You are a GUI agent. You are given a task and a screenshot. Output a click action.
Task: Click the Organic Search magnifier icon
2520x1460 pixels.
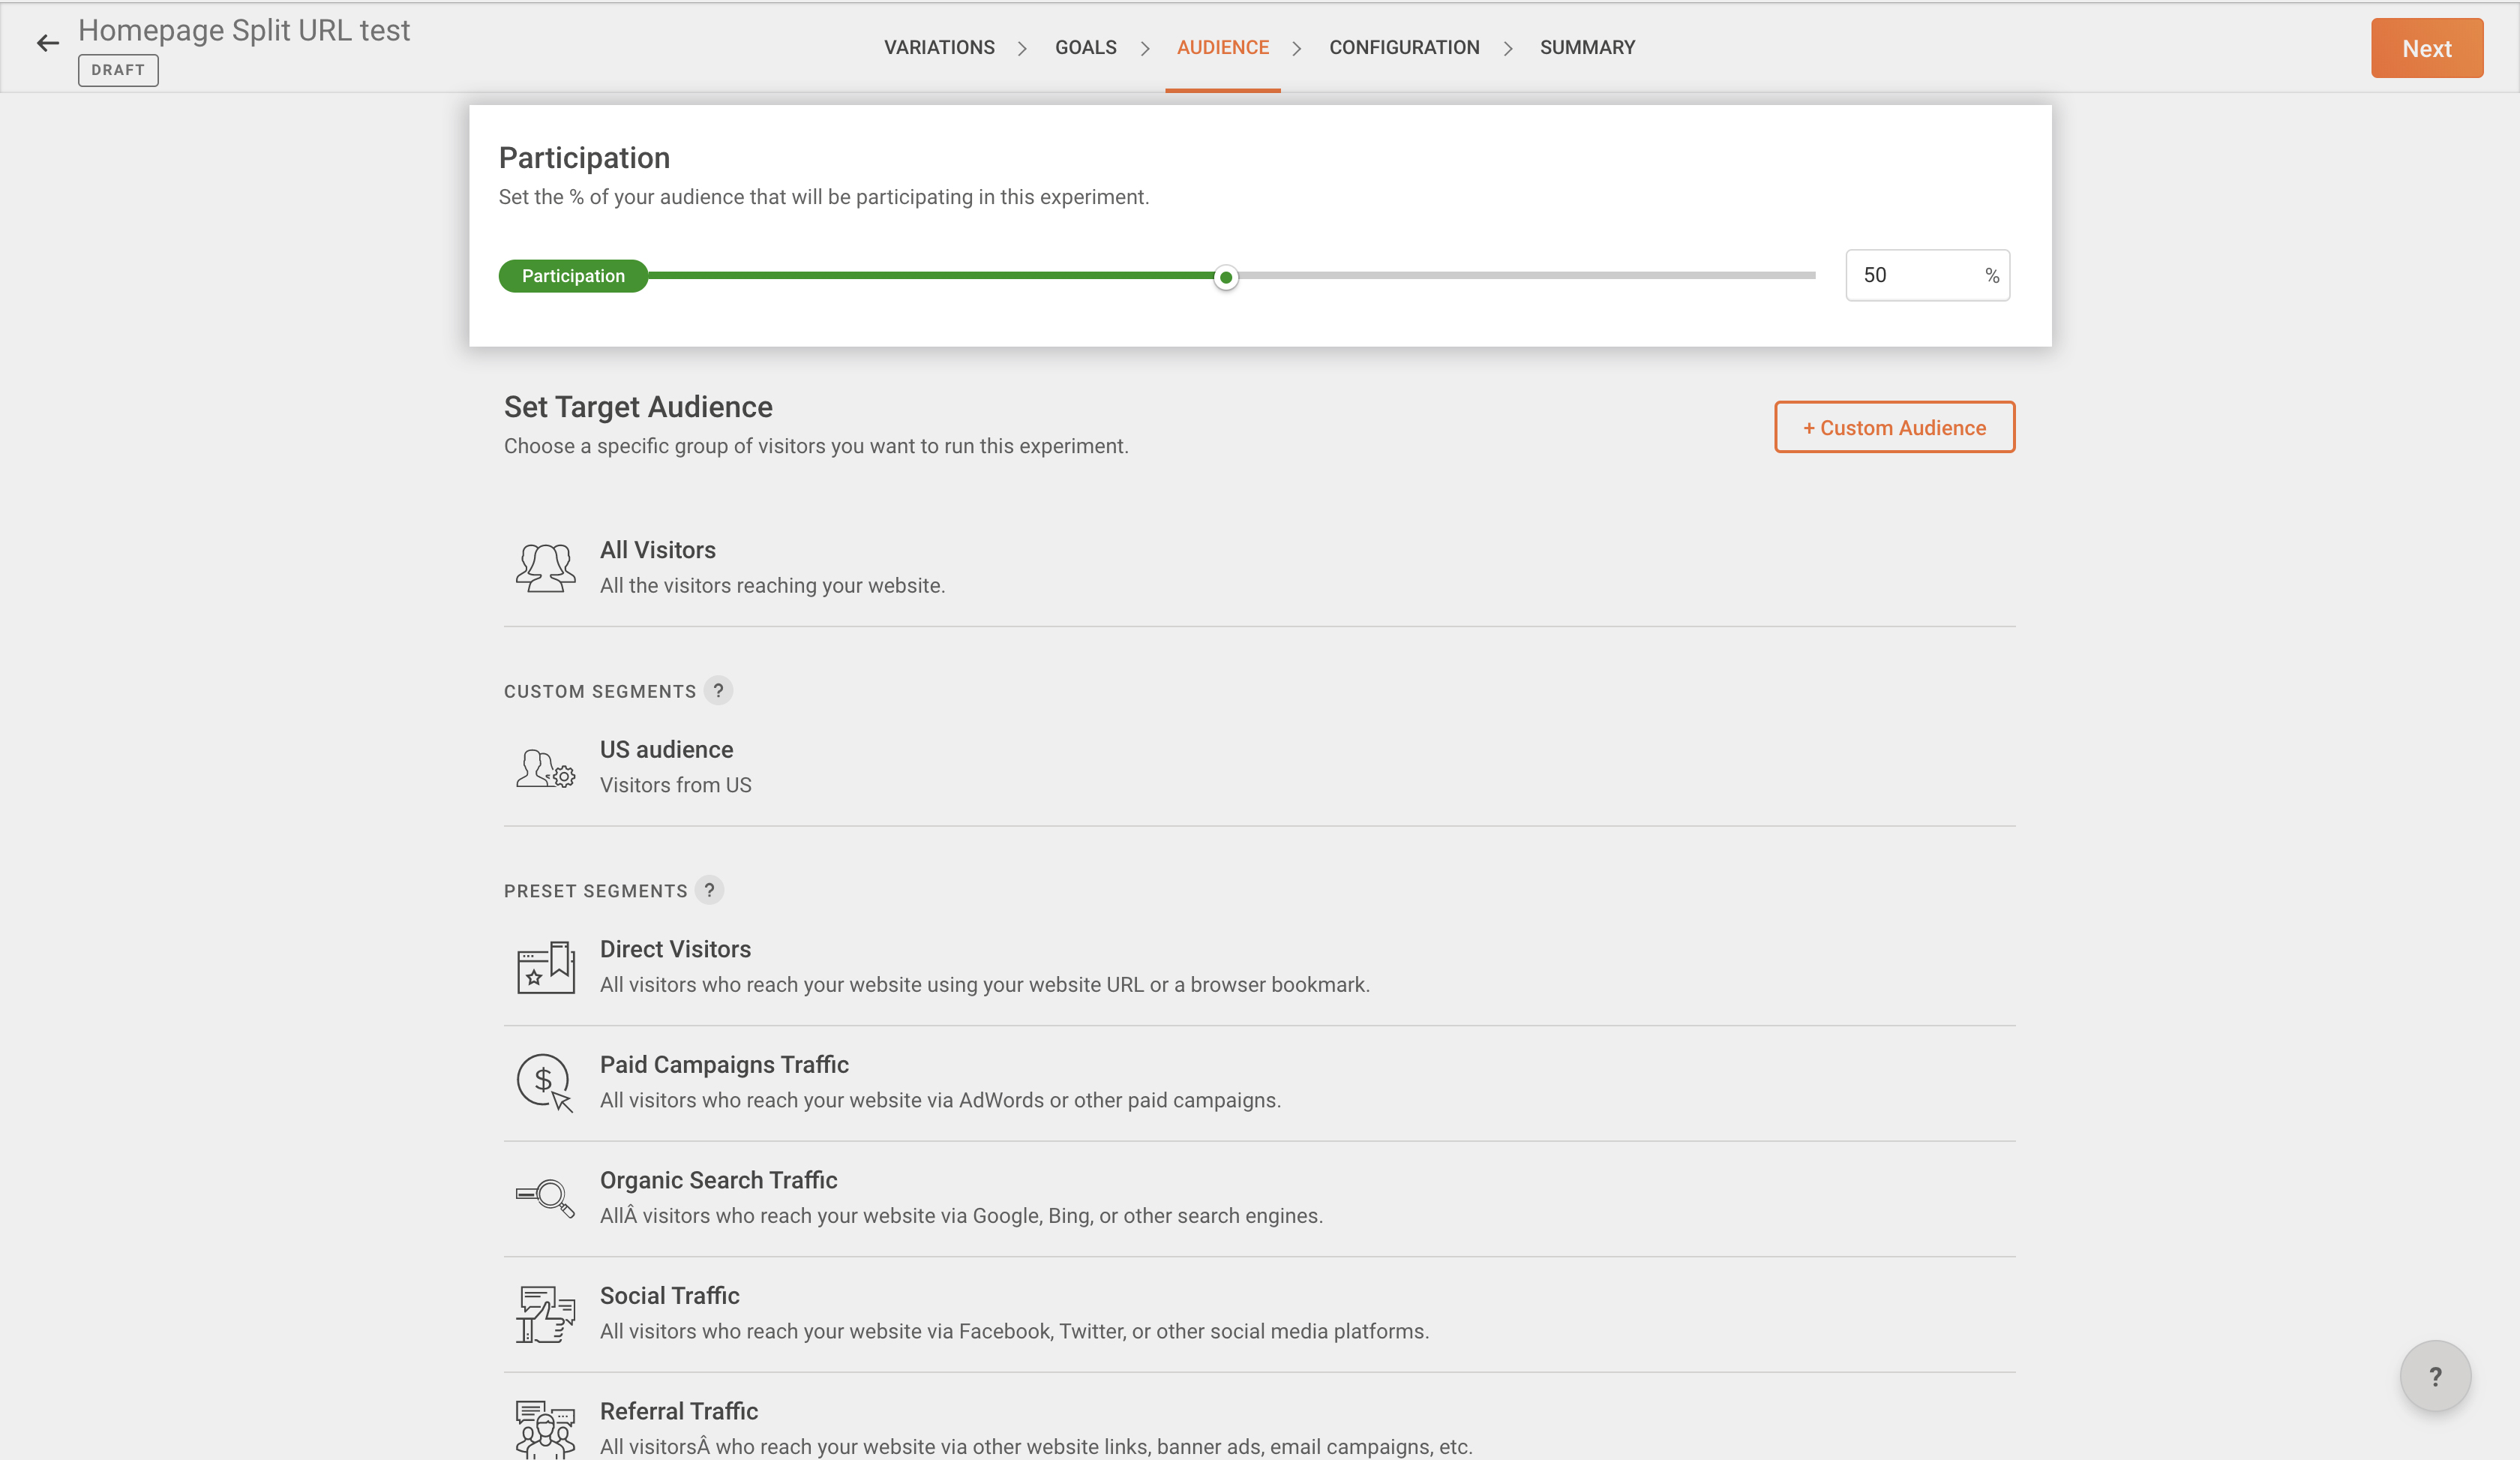click(545, 1197)
